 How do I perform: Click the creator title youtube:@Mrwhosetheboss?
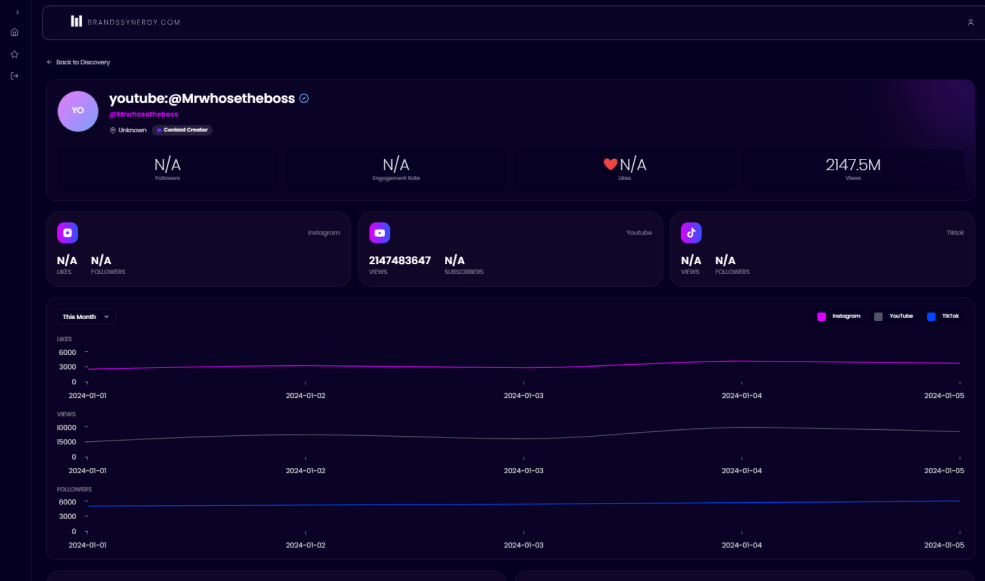(202, 99)
